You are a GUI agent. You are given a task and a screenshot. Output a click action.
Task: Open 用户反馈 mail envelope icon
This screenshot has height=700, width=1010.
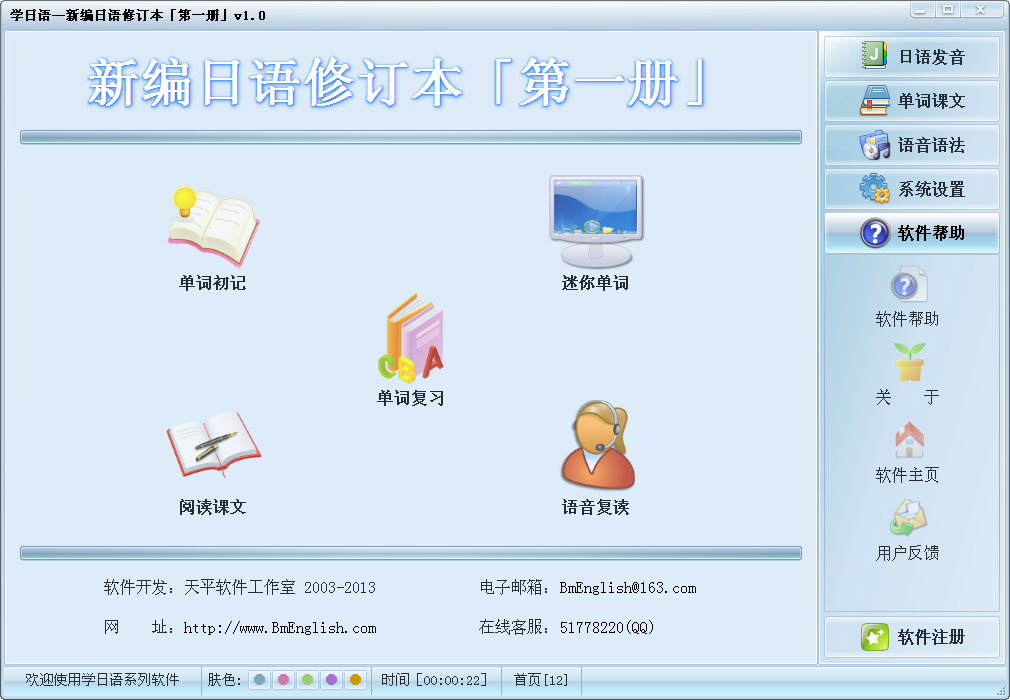908,518
